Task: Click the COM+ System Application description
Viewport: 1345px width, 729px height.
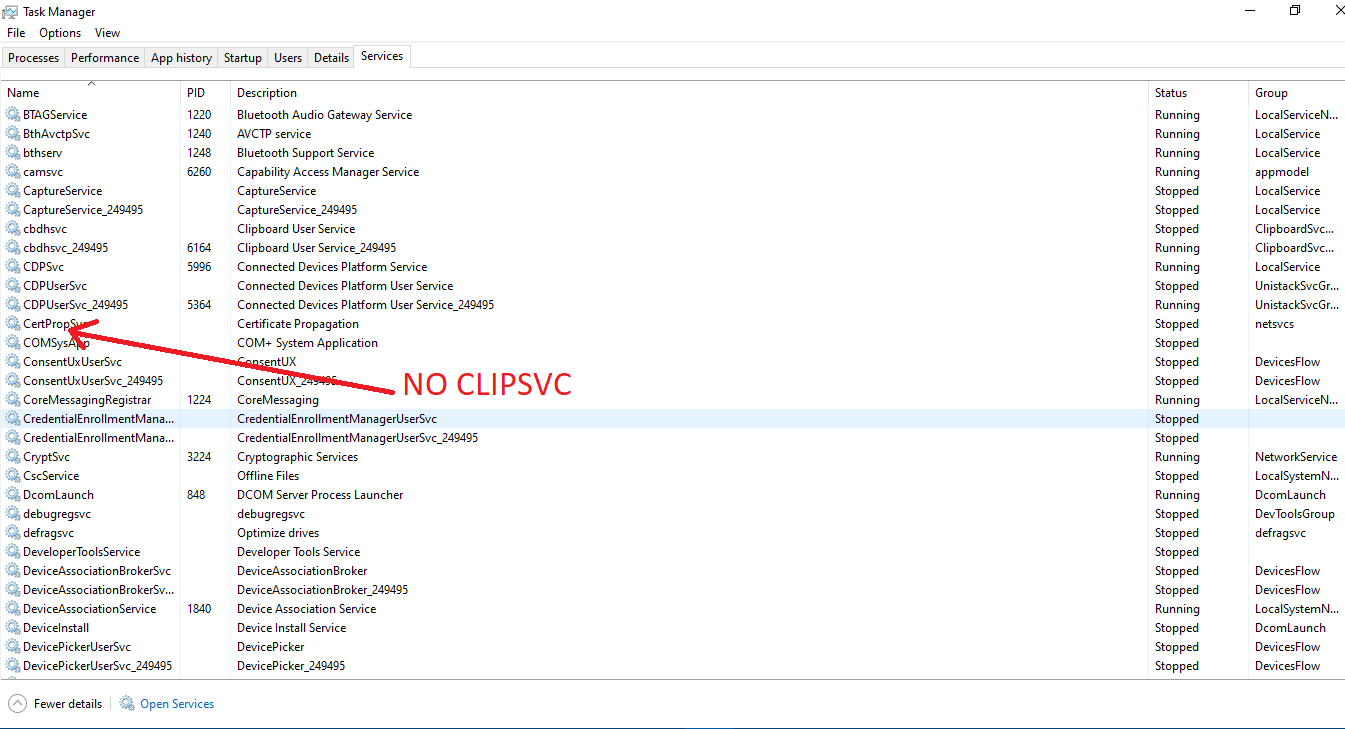Action: pyautogui.click(x=307, y=343)
